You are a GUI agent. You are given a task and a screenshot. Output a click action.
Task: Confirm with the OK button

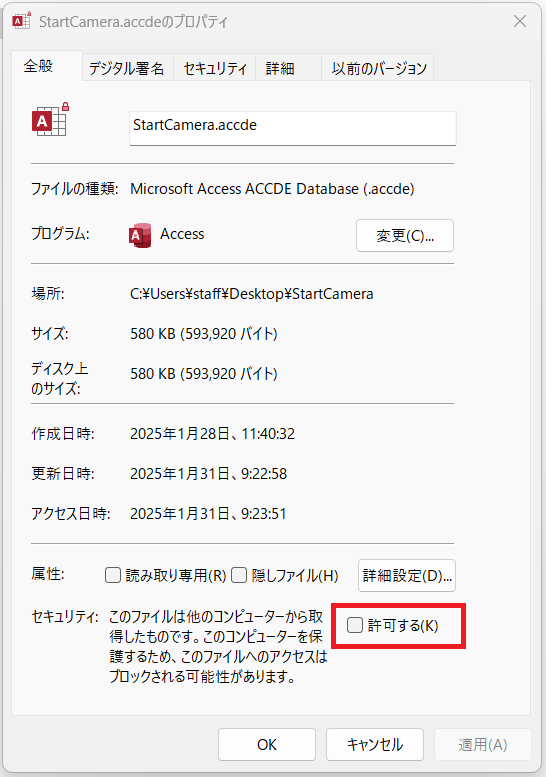267,744
